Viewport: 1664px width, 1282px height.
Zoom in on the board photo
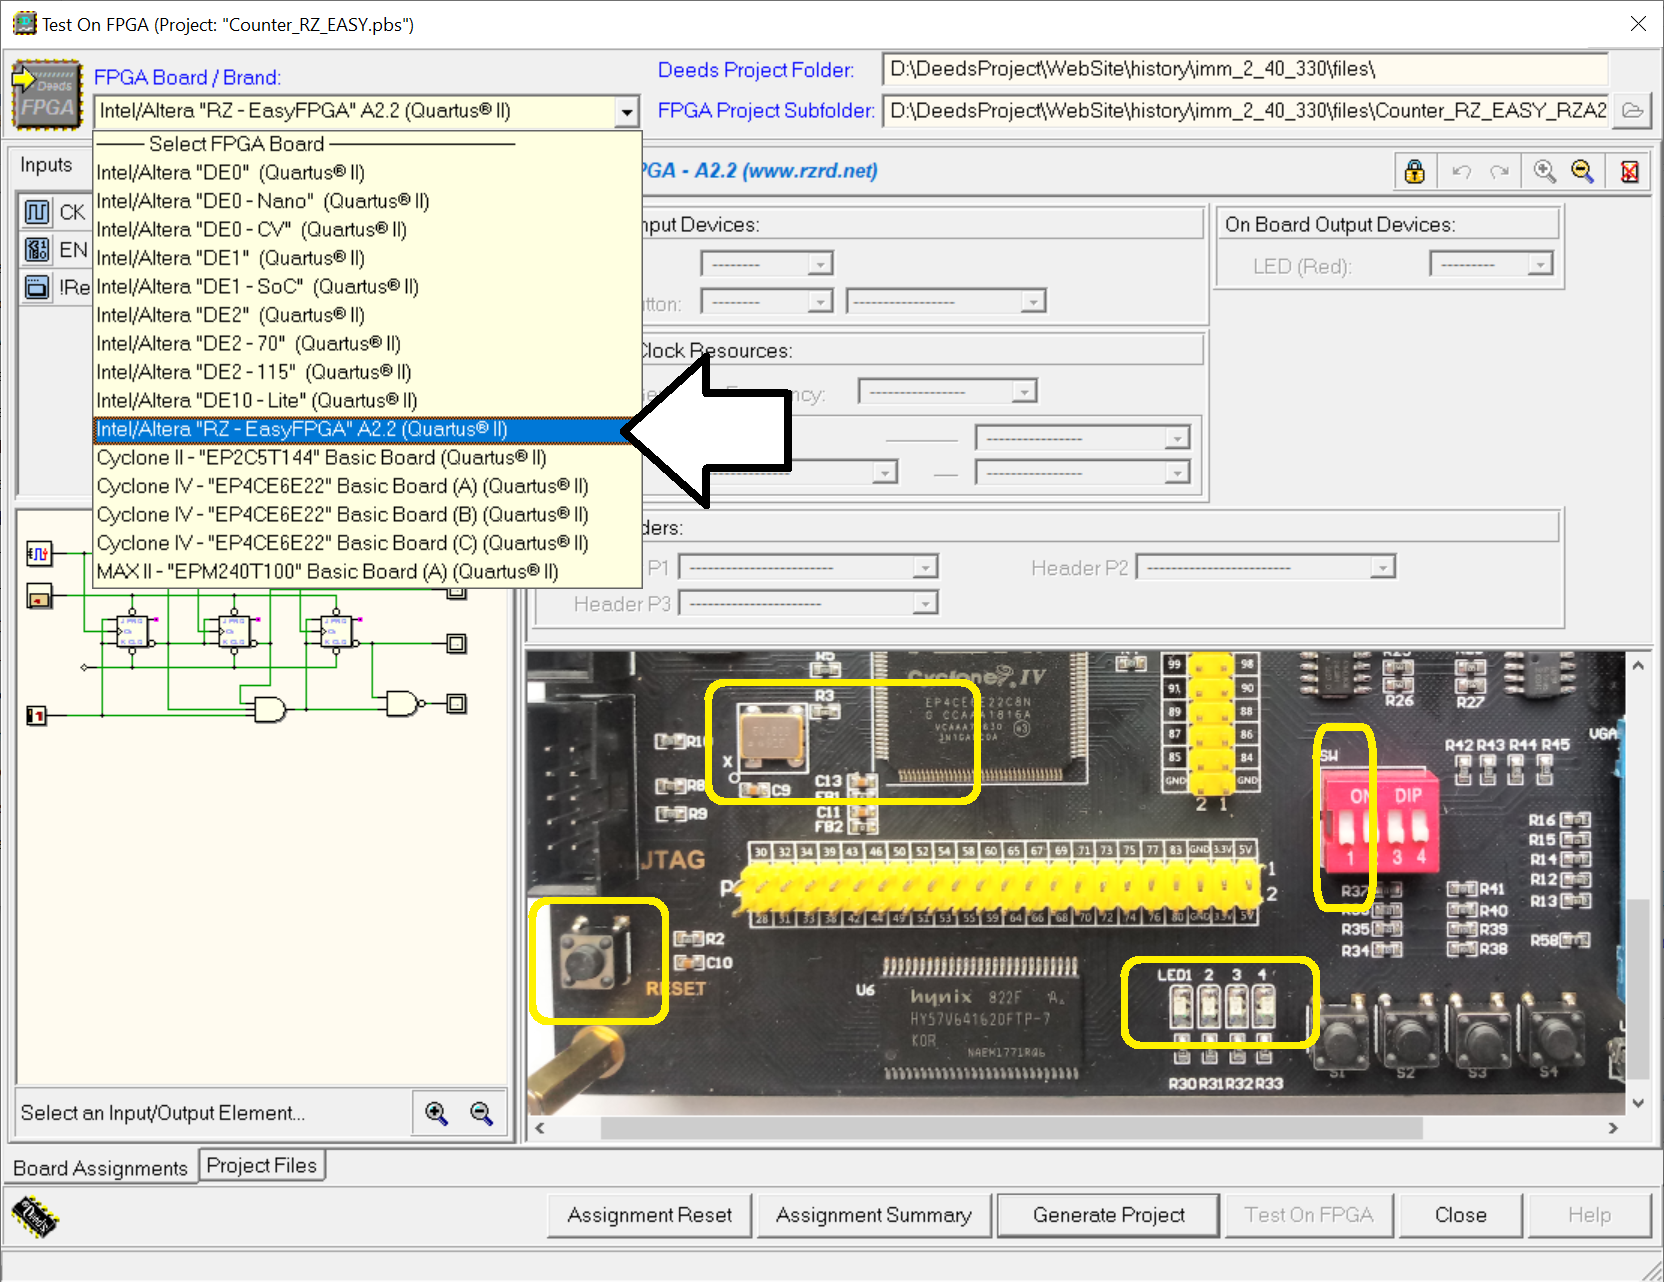[1544, 172]
